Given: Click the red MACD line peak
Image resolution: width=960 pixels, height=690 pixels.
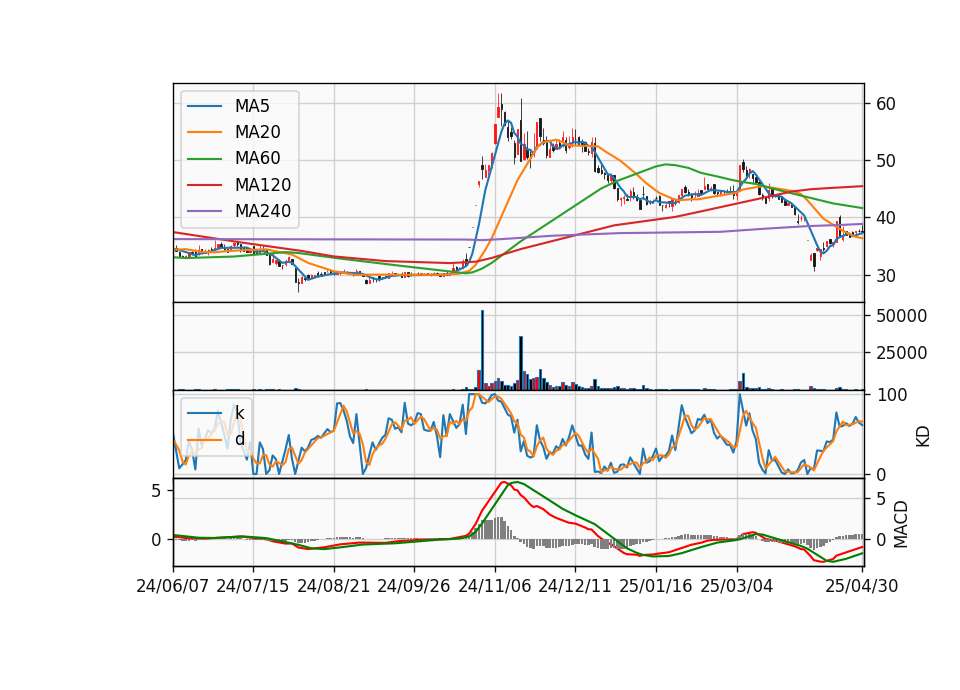Looking at the screenshot, I should click(503, 482).
